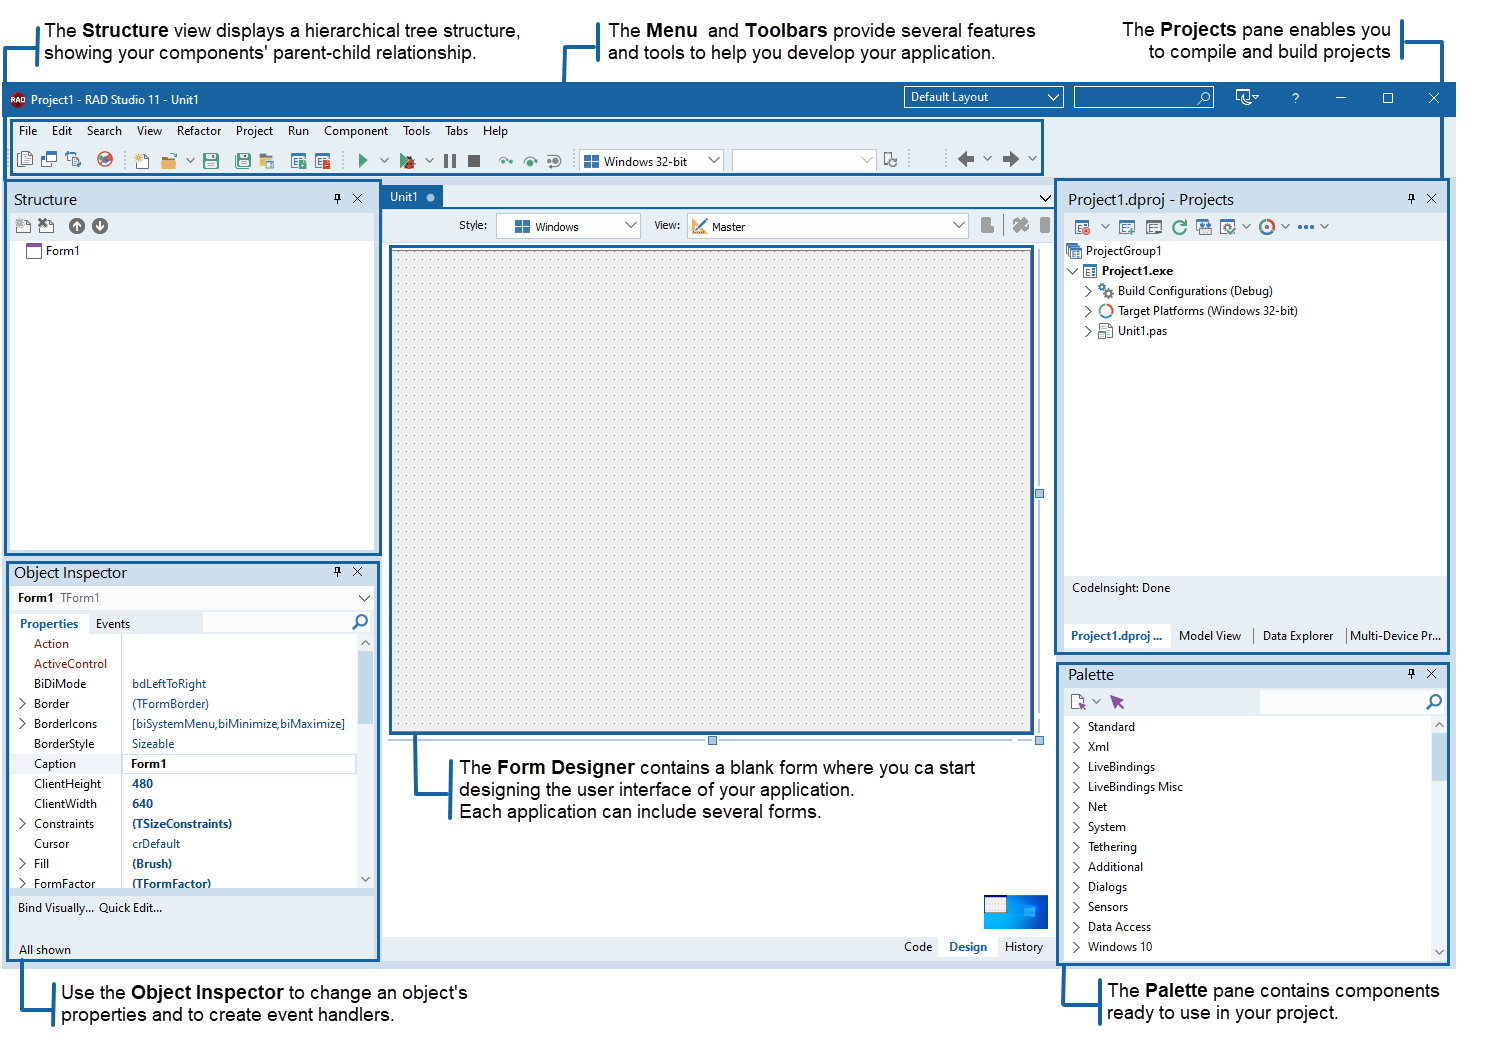Open the Default Layout dropdown
The height and width of the screenshot is (1053, 1509).
(983, 97)
